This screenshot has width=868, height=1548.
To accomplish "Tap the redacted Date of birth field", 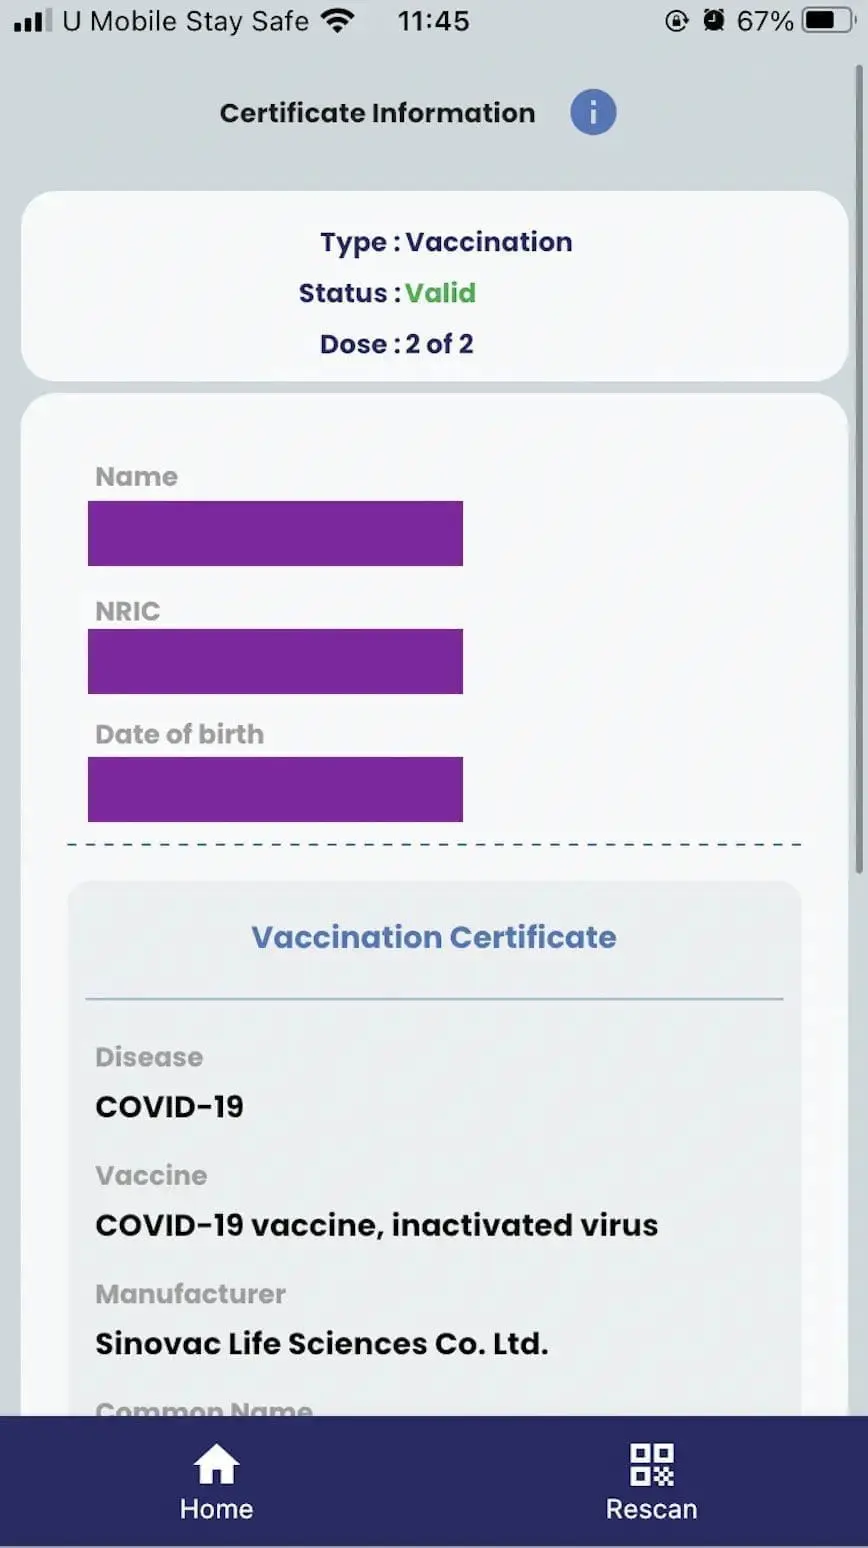I will click(275, 789).
